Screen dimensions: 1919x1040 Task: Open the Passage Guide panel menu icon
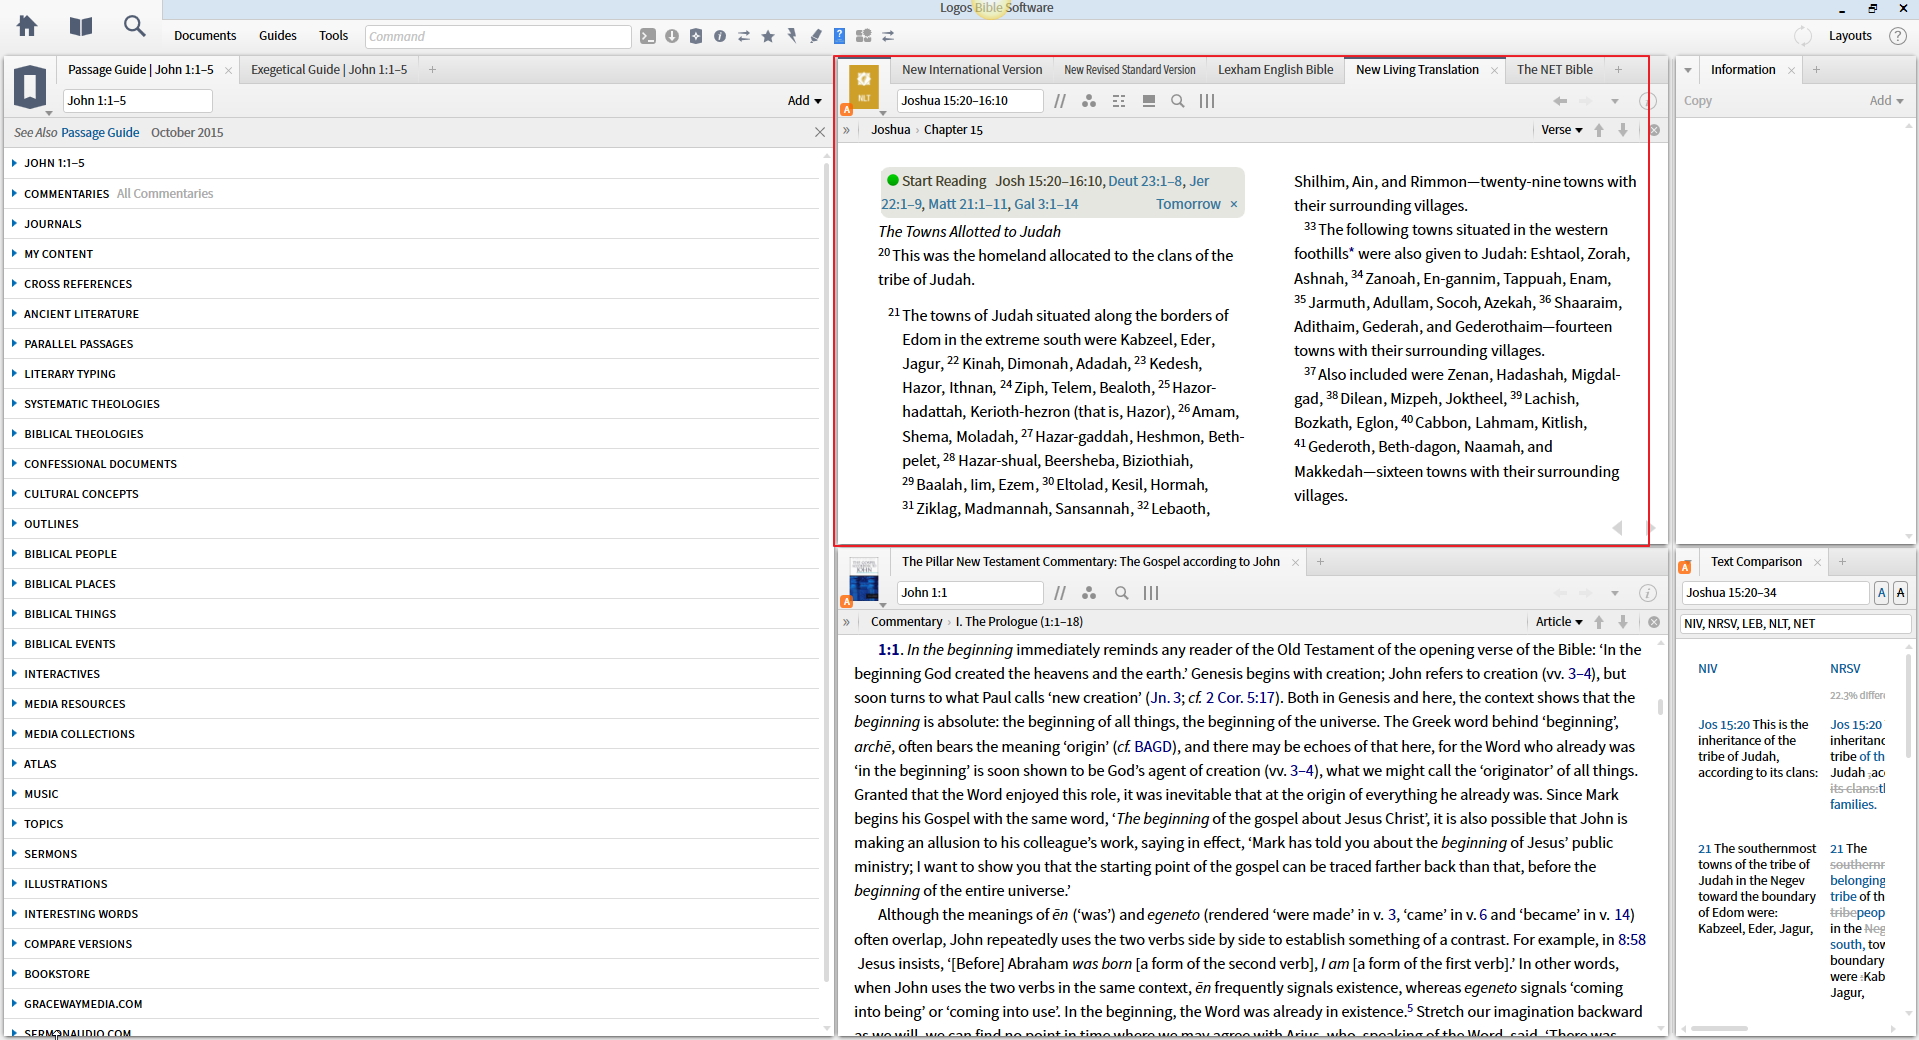30,87
